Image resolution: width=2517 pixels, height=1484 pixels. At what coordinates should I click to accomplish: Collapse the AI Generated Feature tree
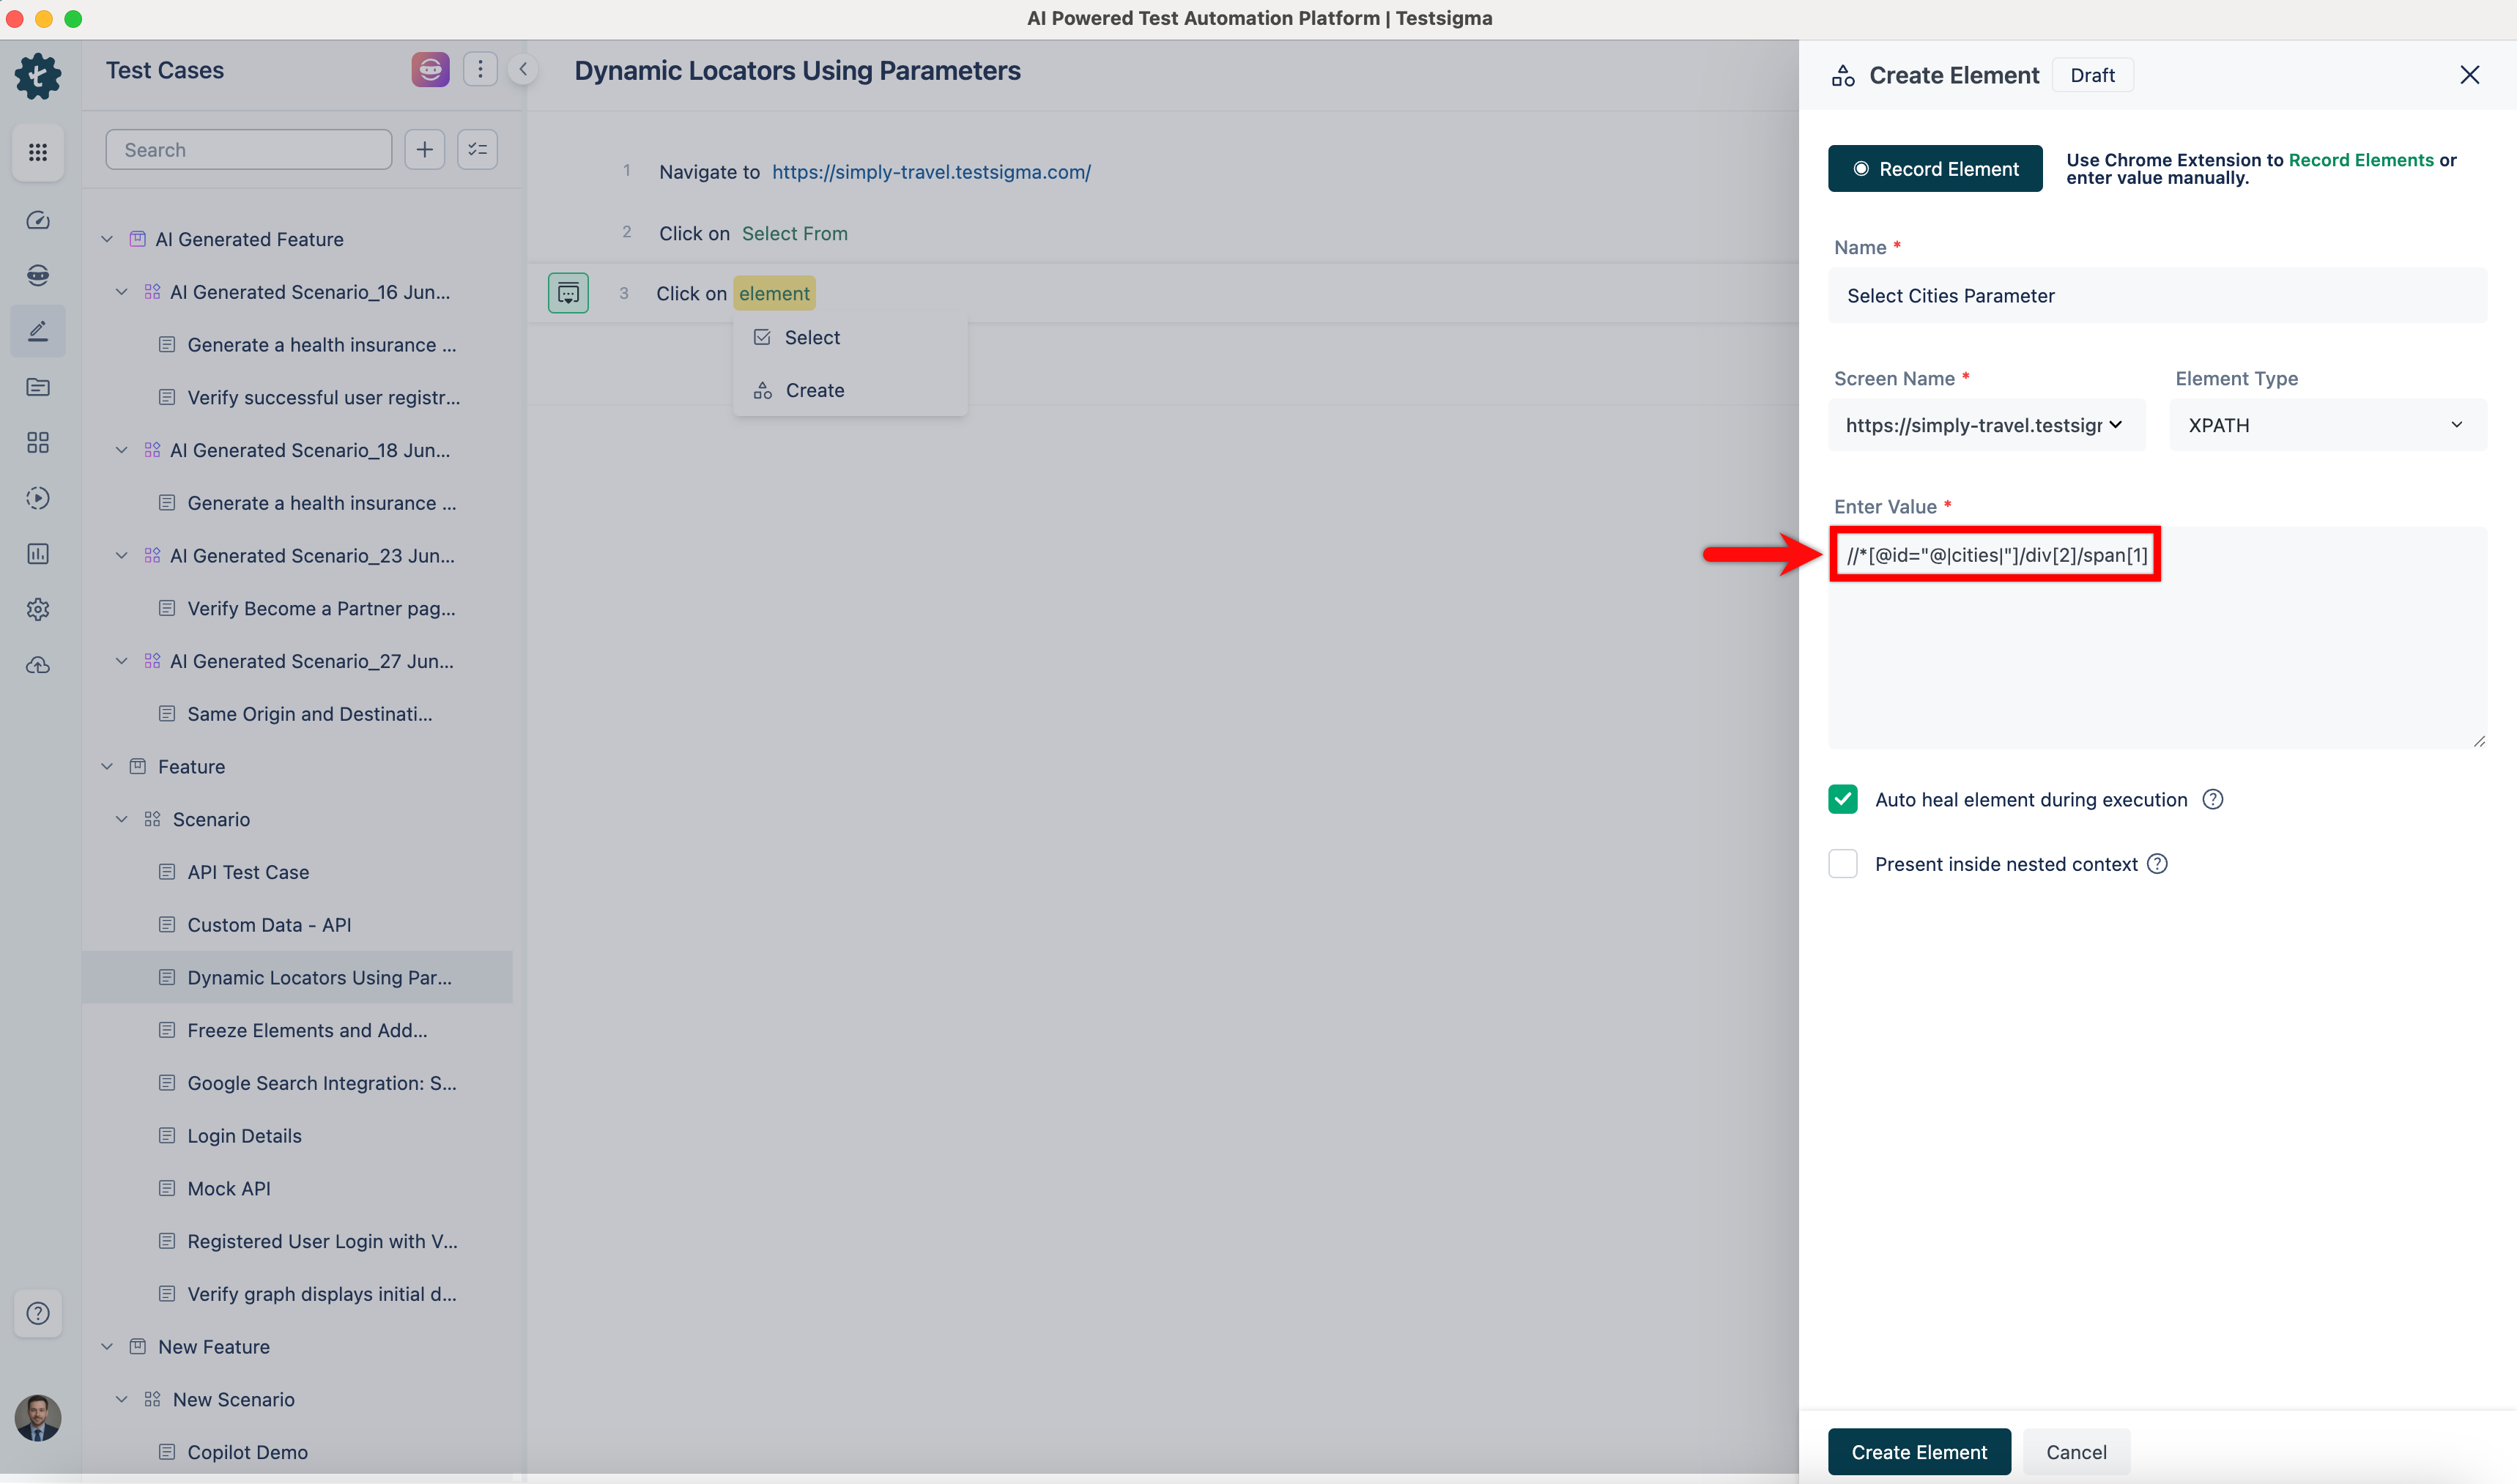[107, 239]
